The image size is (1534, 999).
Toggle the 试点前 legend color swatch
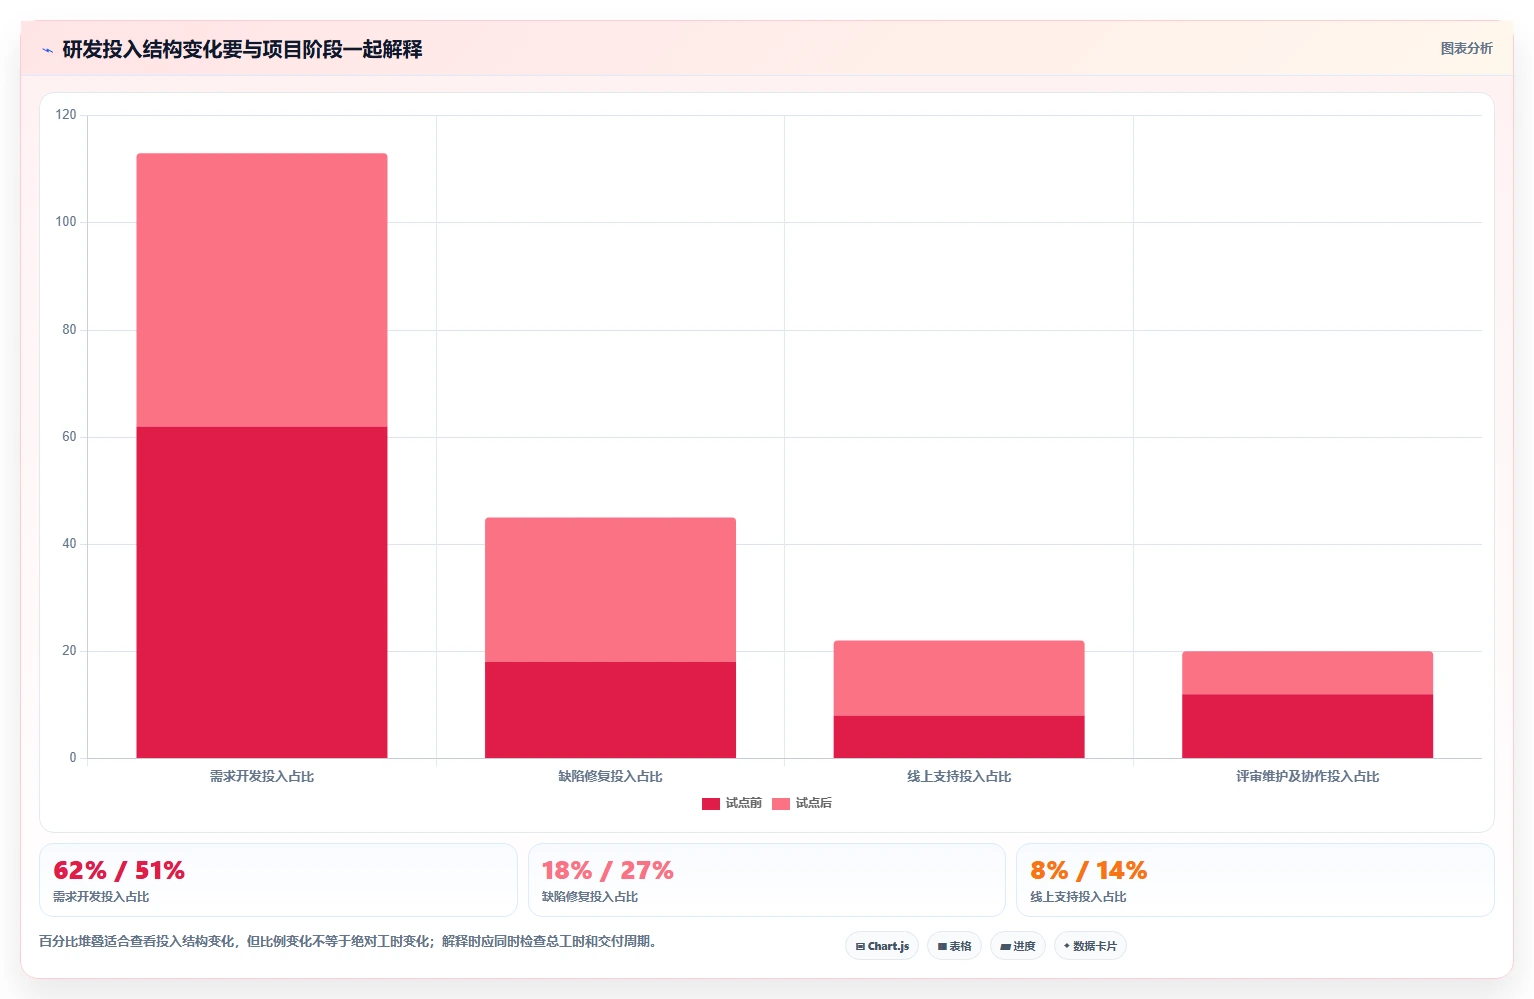[x=711, y=804]
